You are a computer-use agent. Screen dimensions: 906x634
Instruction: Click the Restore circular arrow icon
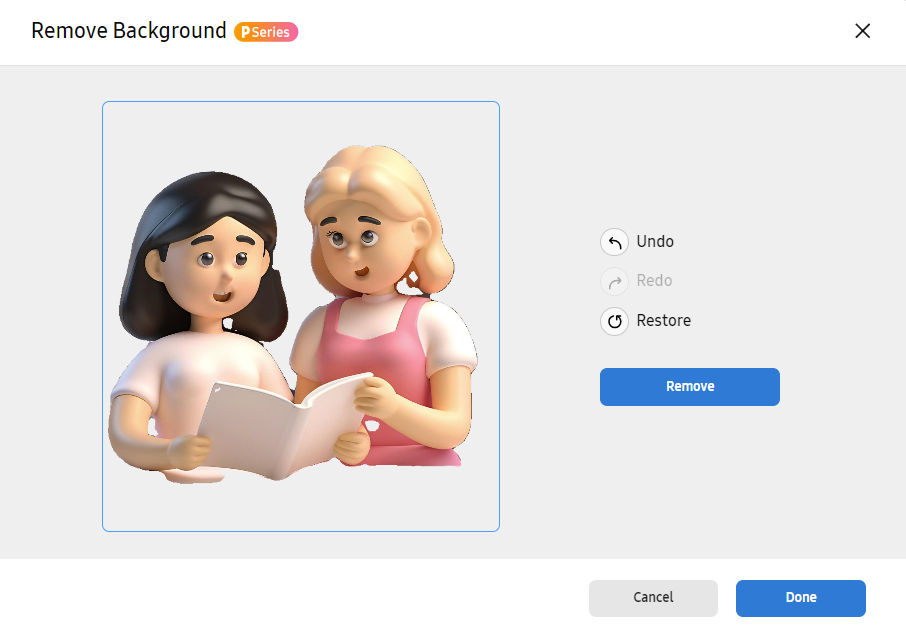[x=614, y=321]
